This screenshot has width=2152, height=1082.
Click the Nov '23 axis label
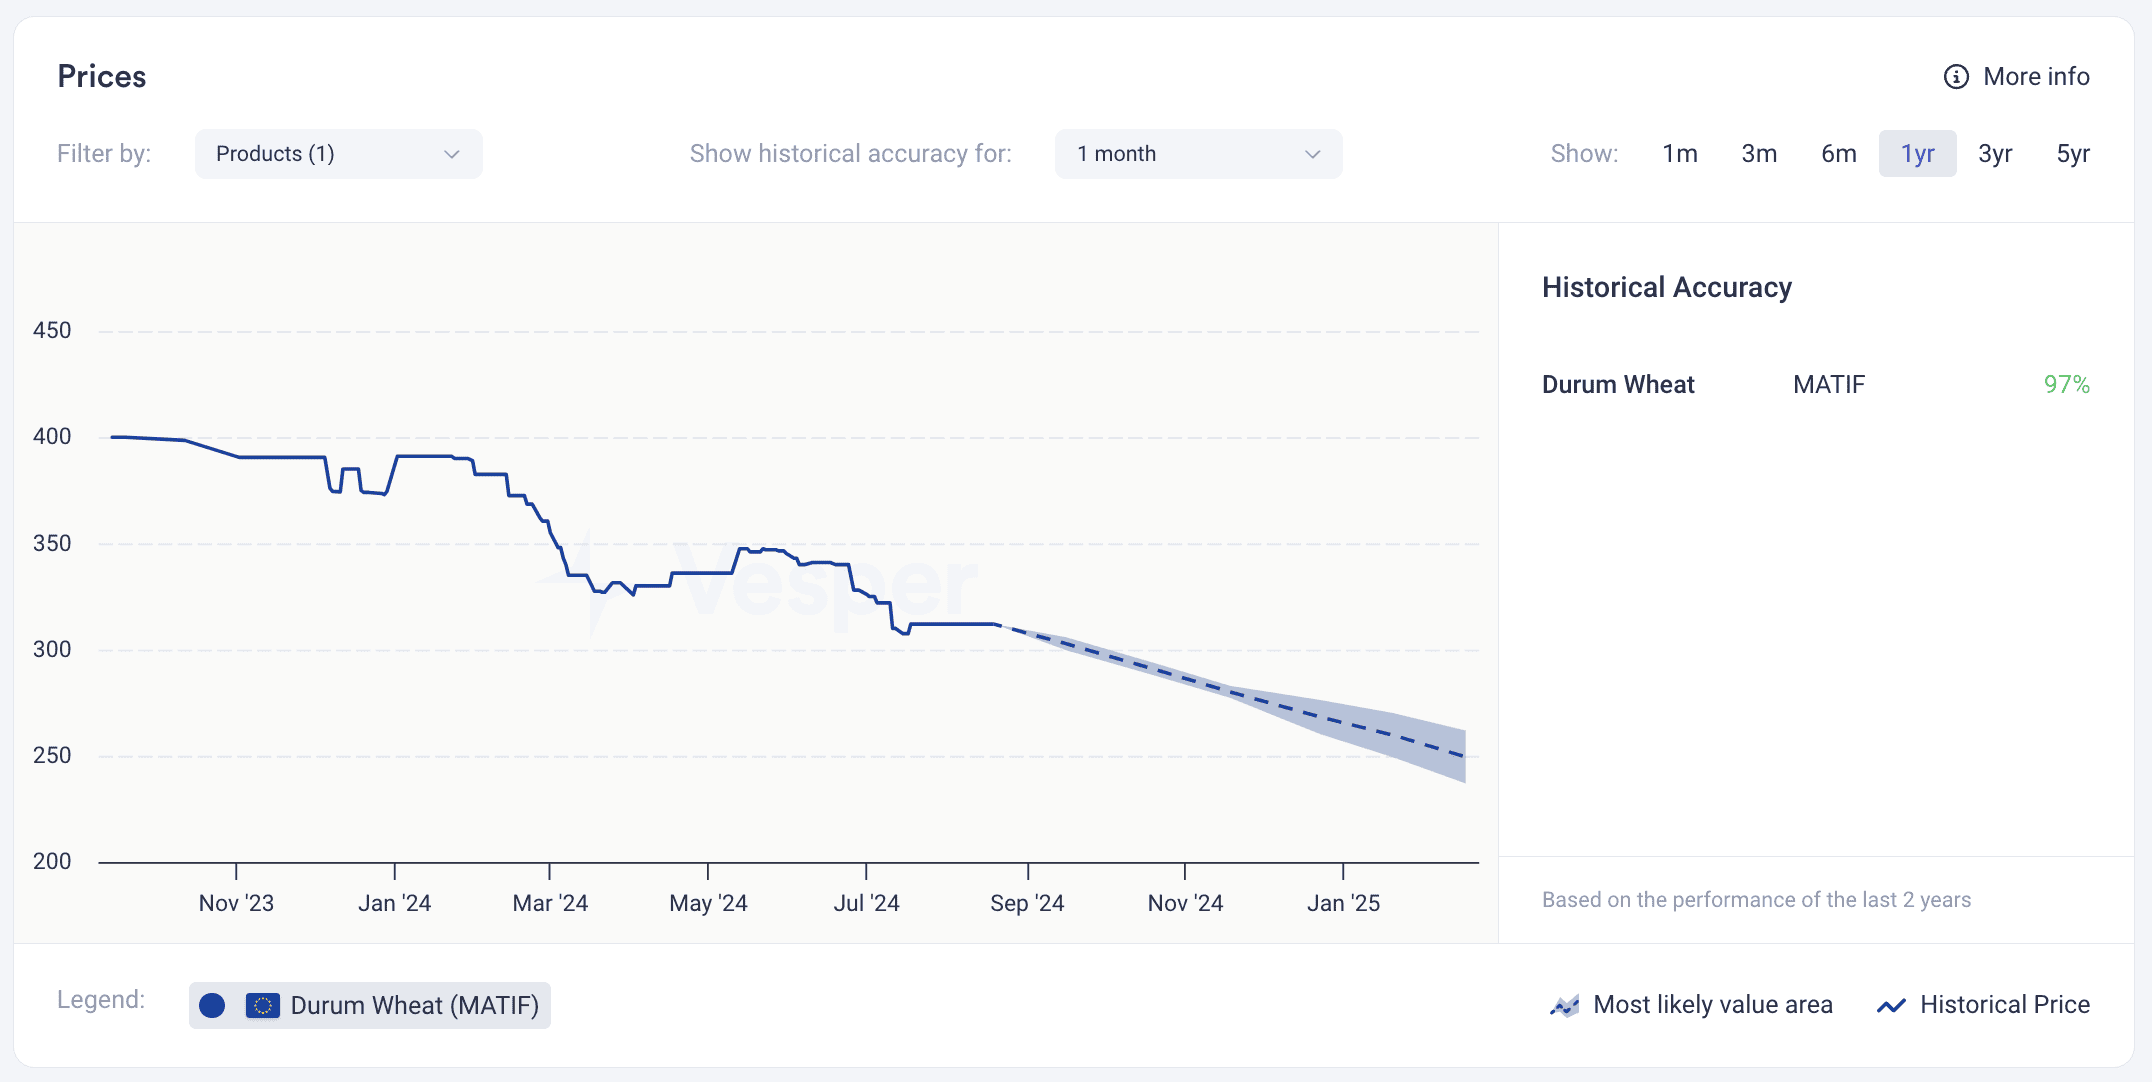pos(236,903)
